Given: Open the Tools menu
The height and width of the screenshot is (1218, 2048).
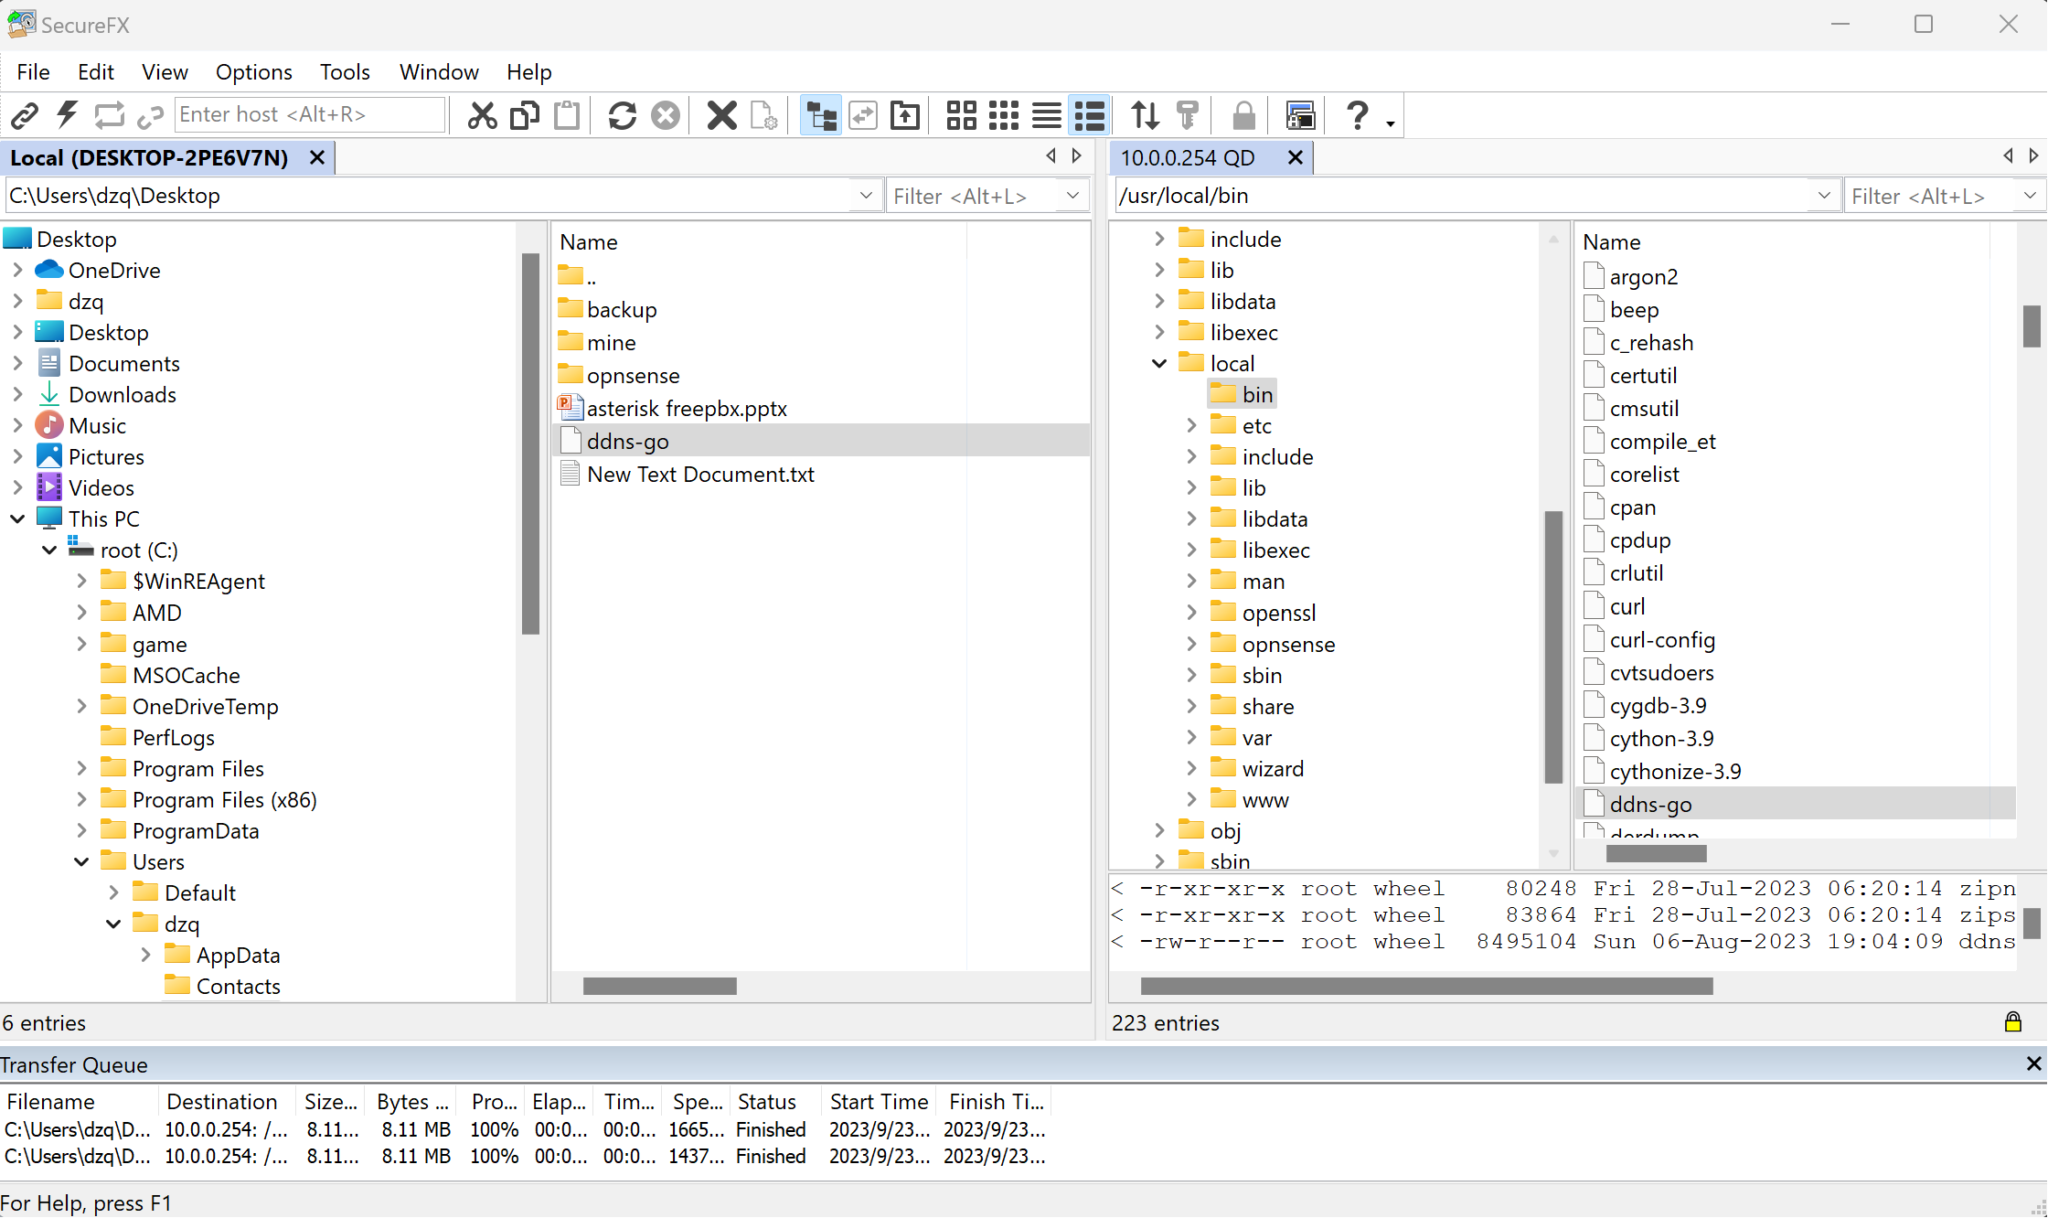Looking at the screenshot, I should [x=344, y=72].
